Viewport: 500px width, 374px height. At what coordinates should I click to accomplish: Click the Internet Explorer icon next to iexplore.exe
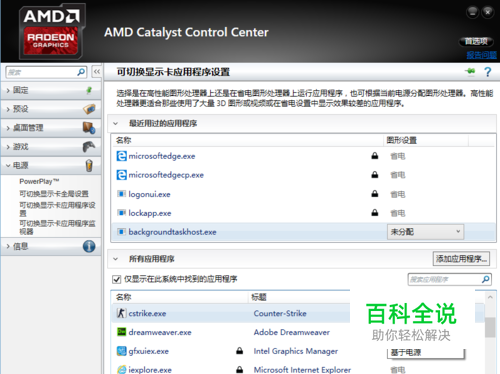coord(121,369)
